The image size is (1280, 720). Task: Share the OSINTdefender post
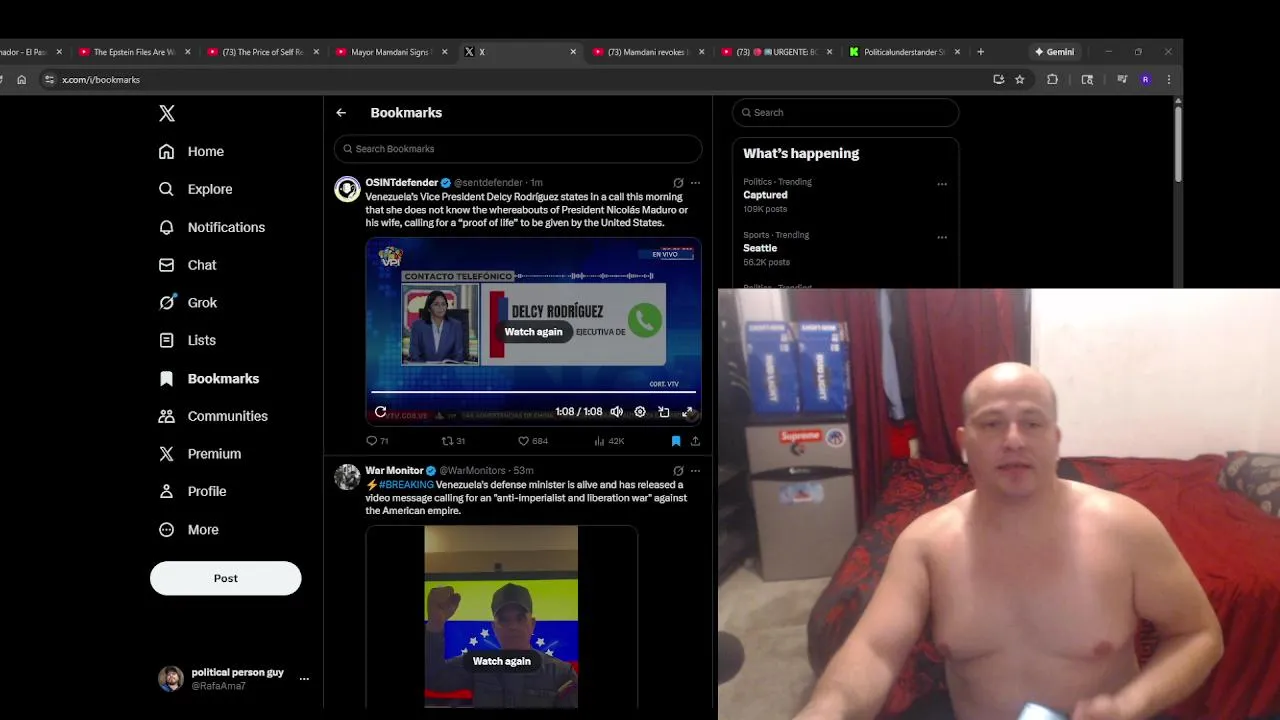(x=695, y=441)
